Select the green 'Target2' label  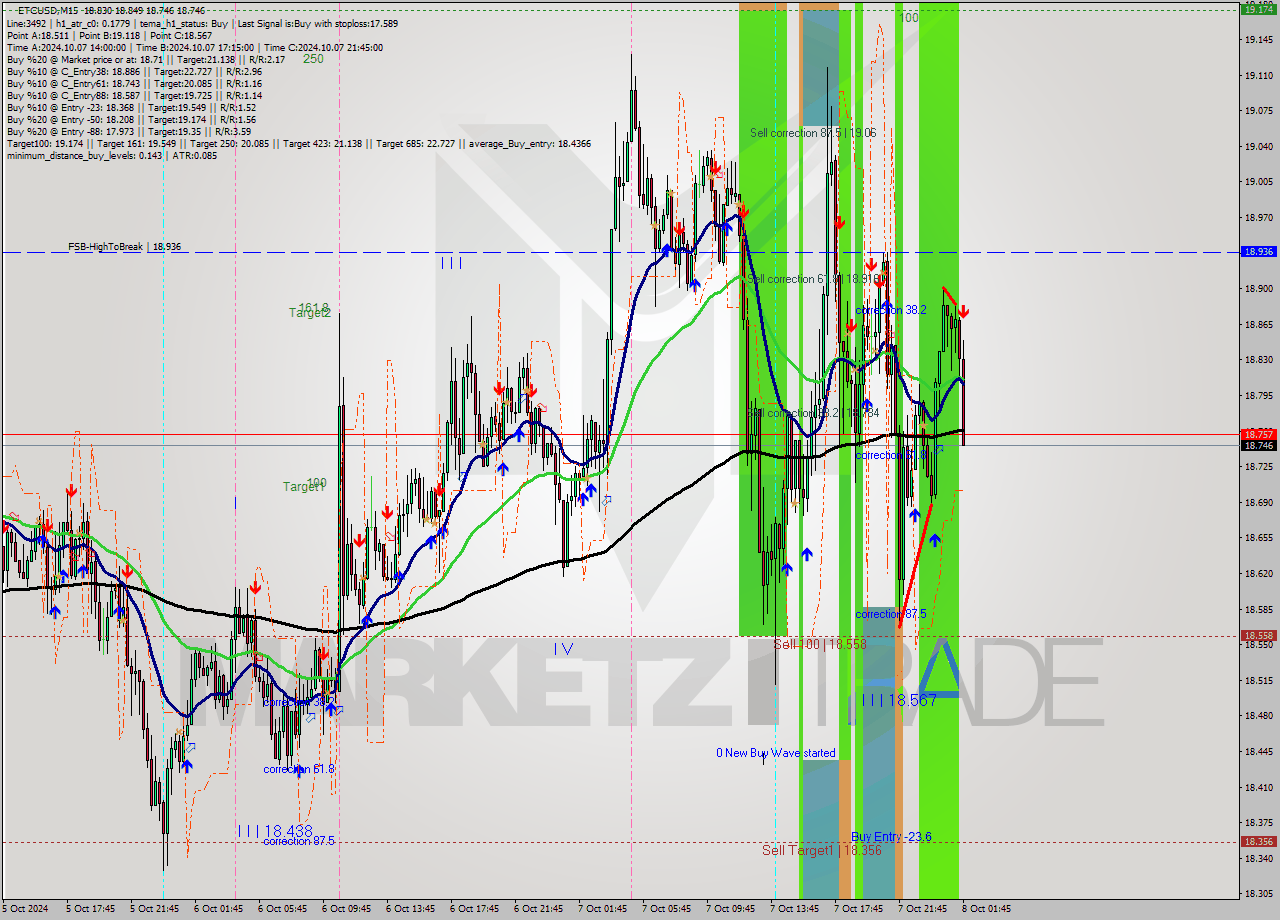coord(309,313)
